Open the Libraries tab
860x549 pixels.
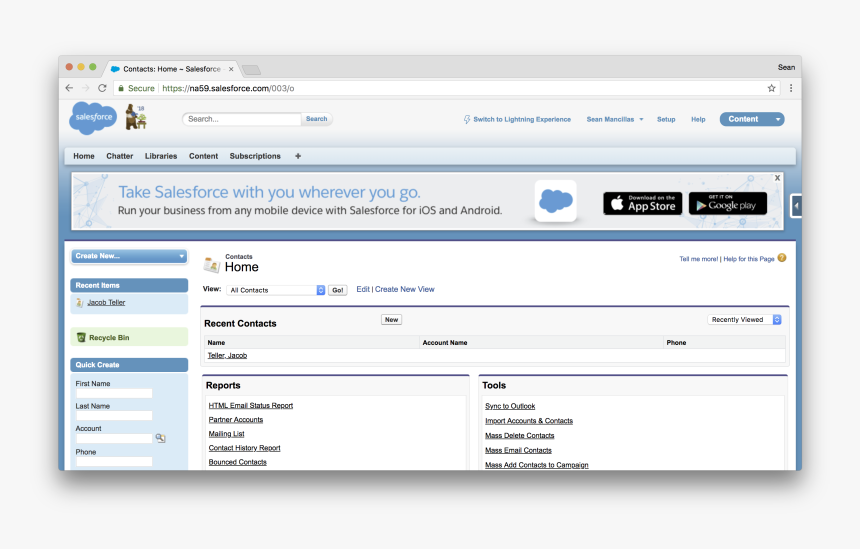tap(161, 156)
